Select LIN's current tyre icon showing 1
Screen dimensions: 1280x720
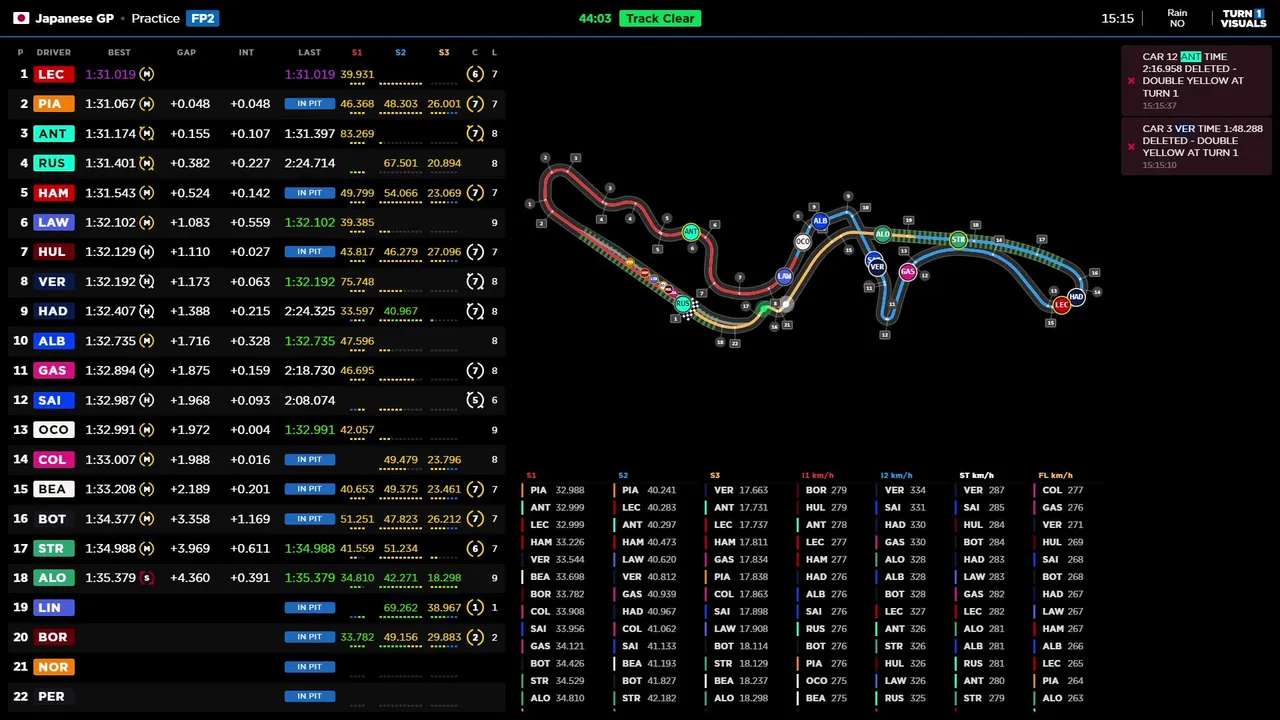click(475, 607)
